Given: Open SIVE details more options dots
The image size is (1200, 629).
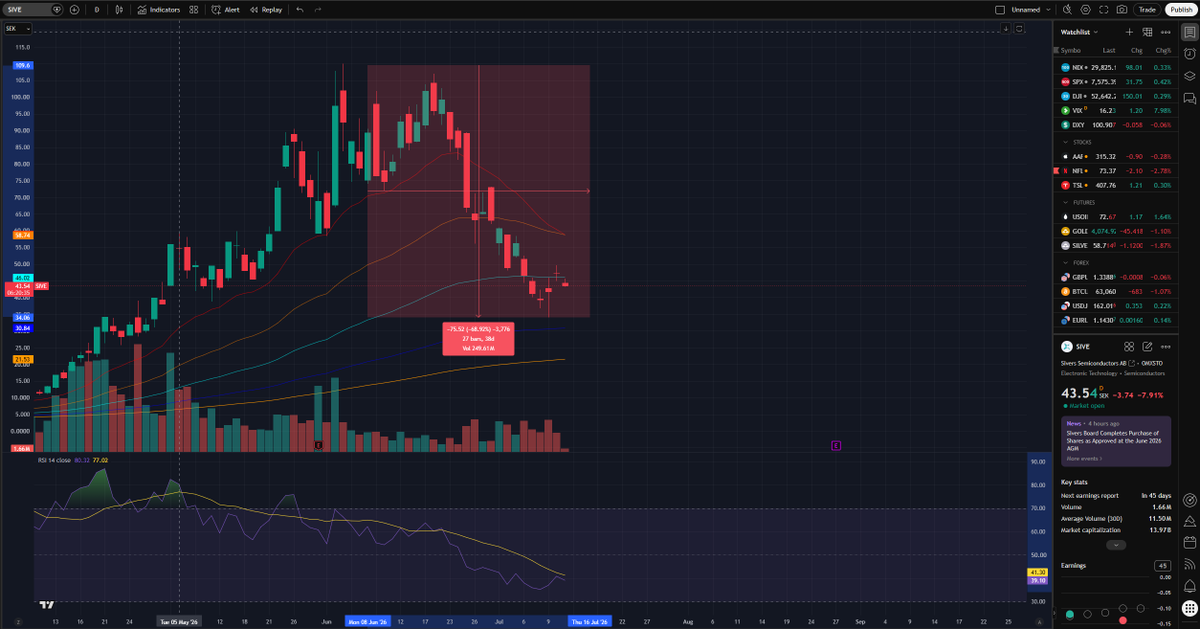Looking at the screenshot, I should (x=1165, y=346).
